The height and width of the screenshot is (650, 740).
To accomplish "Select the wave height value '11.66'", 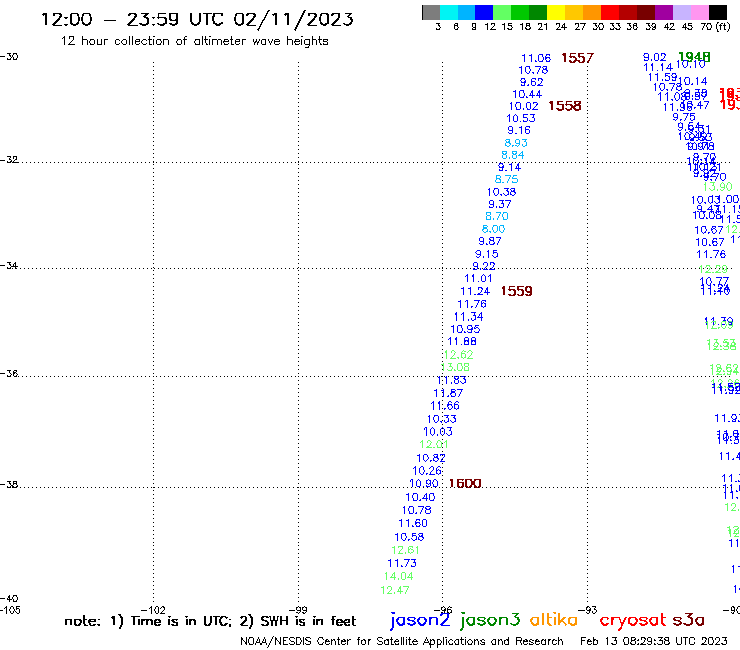I will point(445,406).
